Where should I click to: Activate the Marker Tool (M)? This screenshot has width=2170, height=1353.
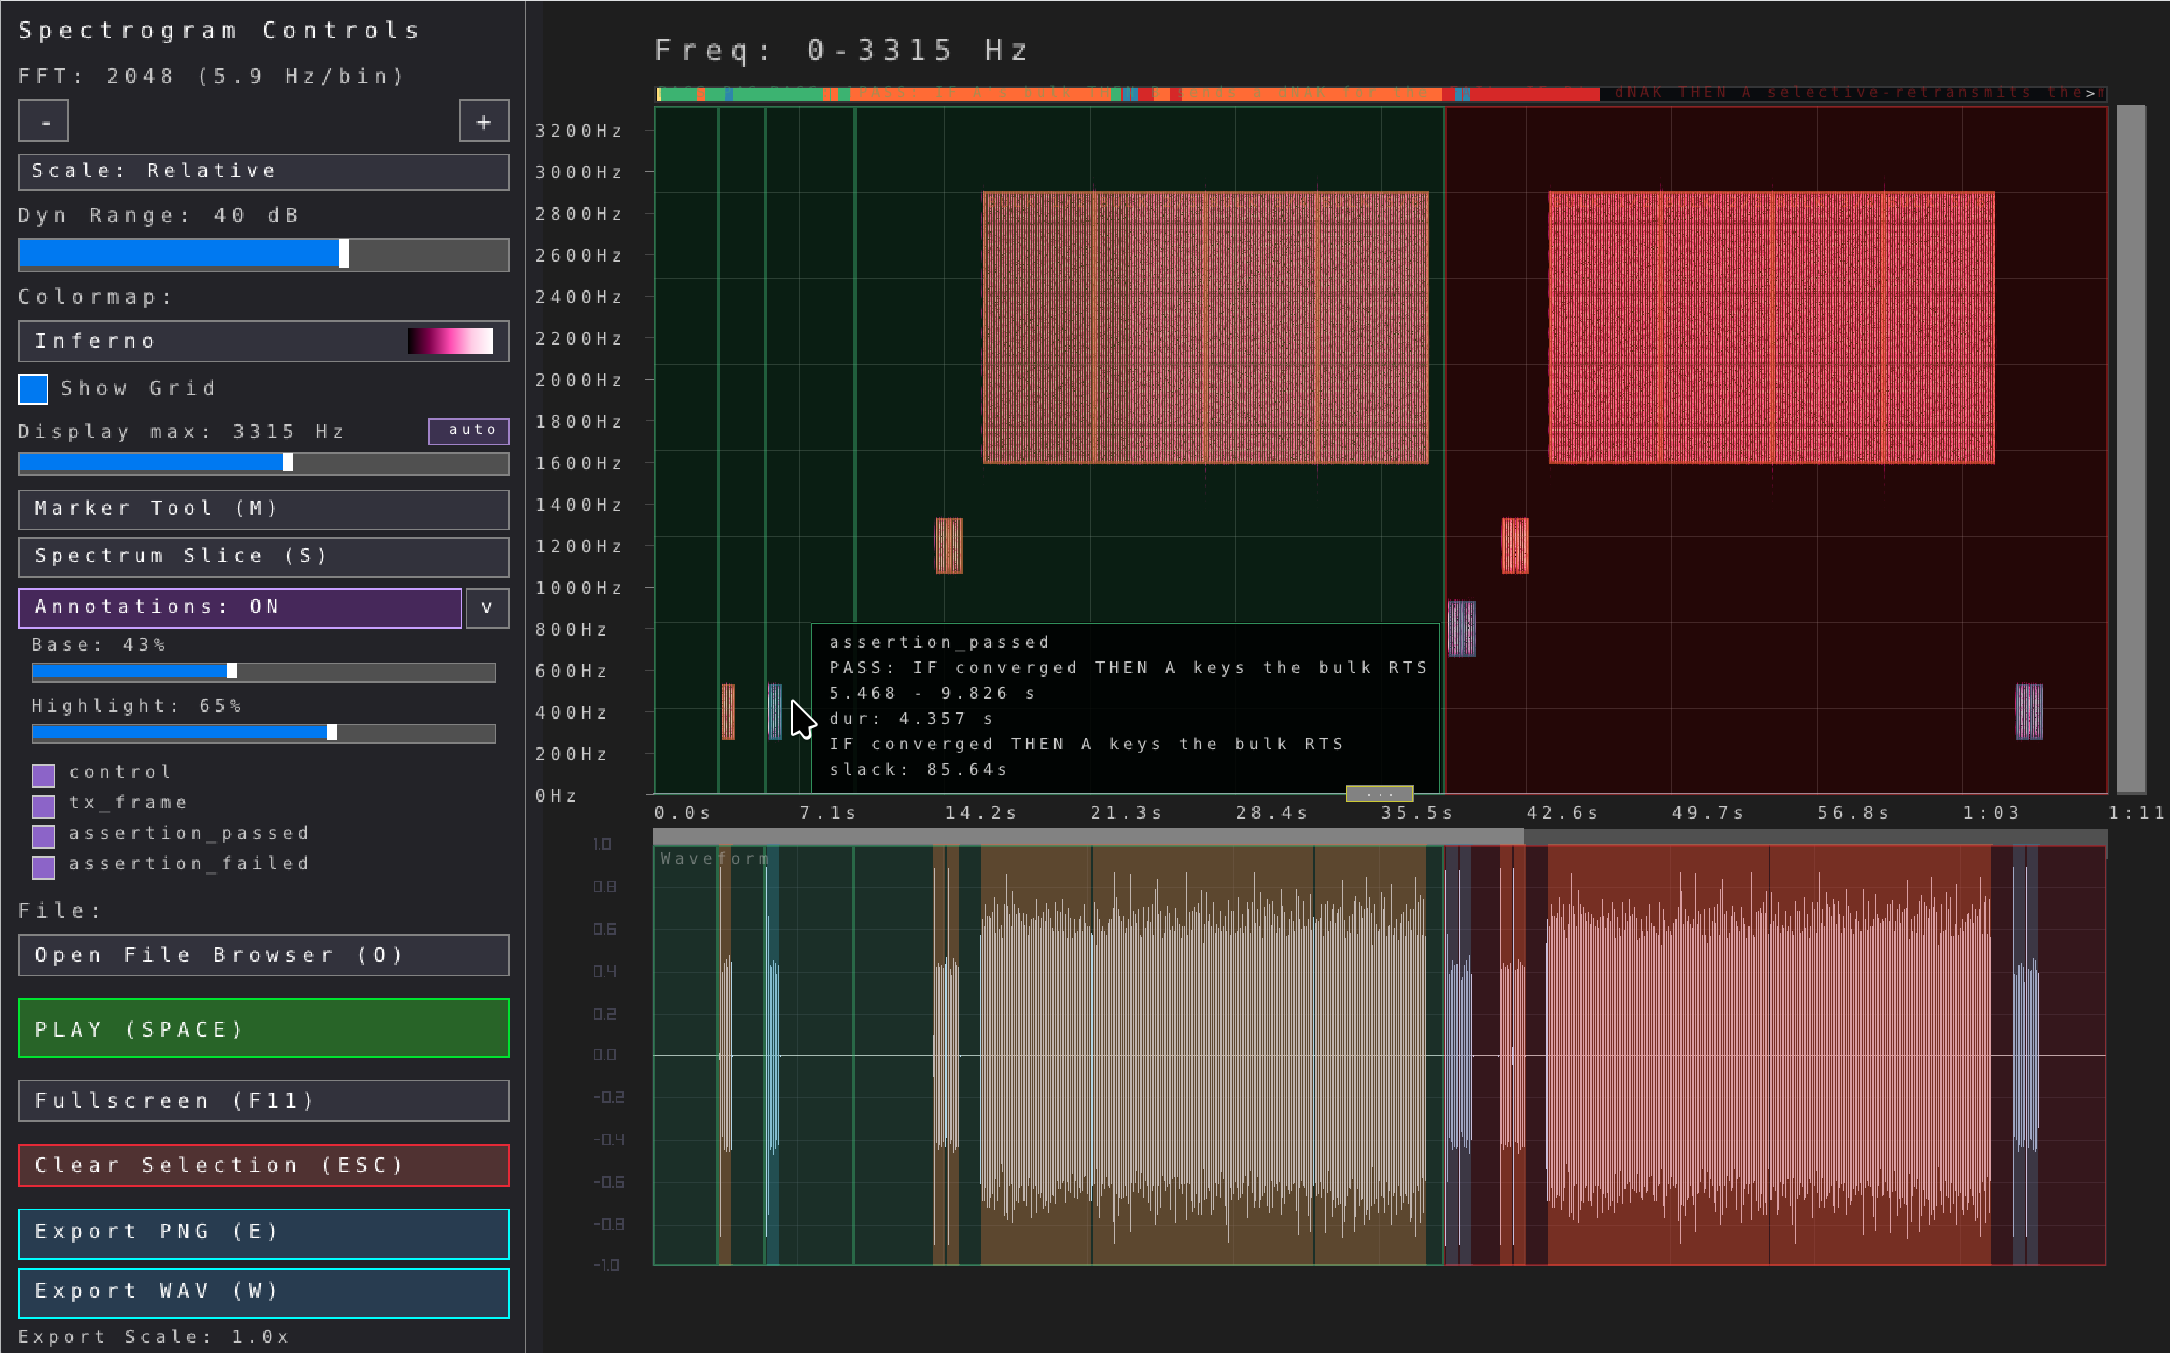point(264,509)
